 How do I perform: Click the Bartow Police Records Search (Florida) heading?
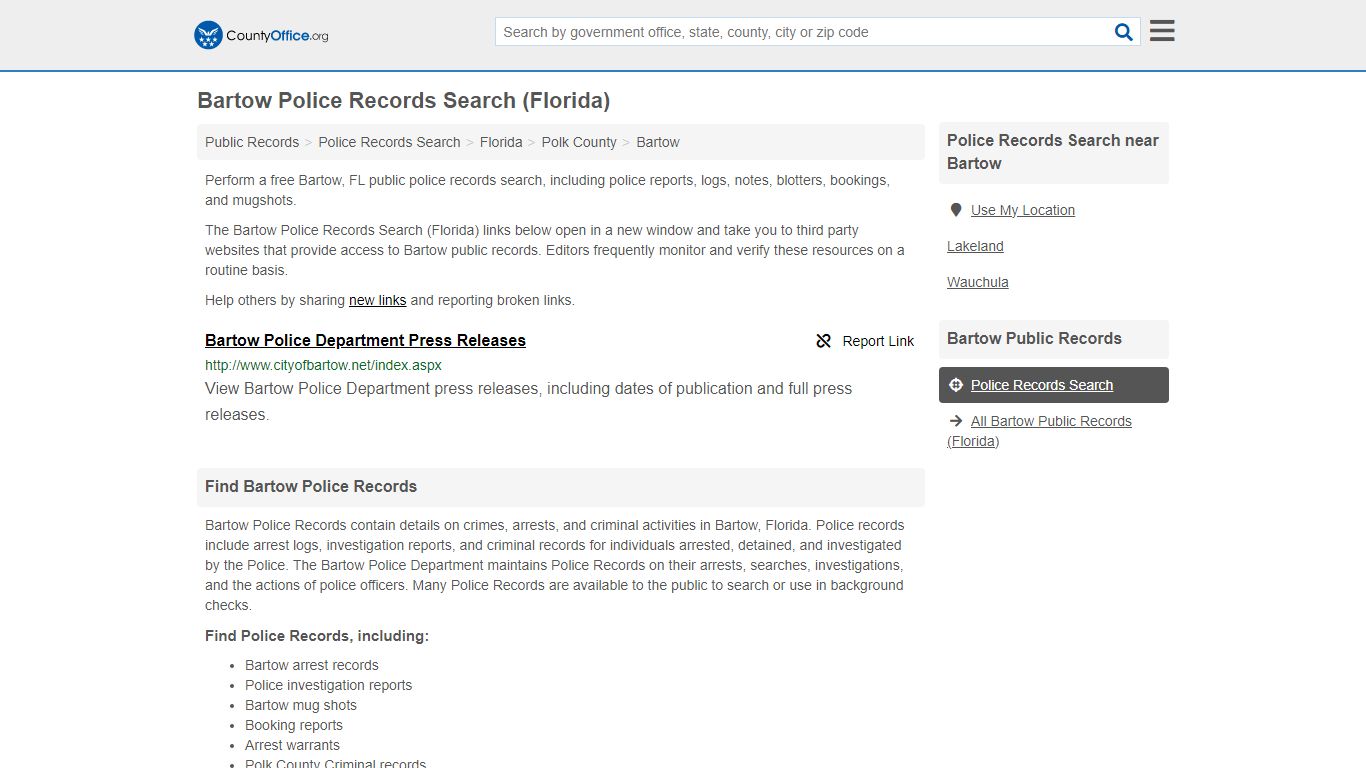point(403,100)
